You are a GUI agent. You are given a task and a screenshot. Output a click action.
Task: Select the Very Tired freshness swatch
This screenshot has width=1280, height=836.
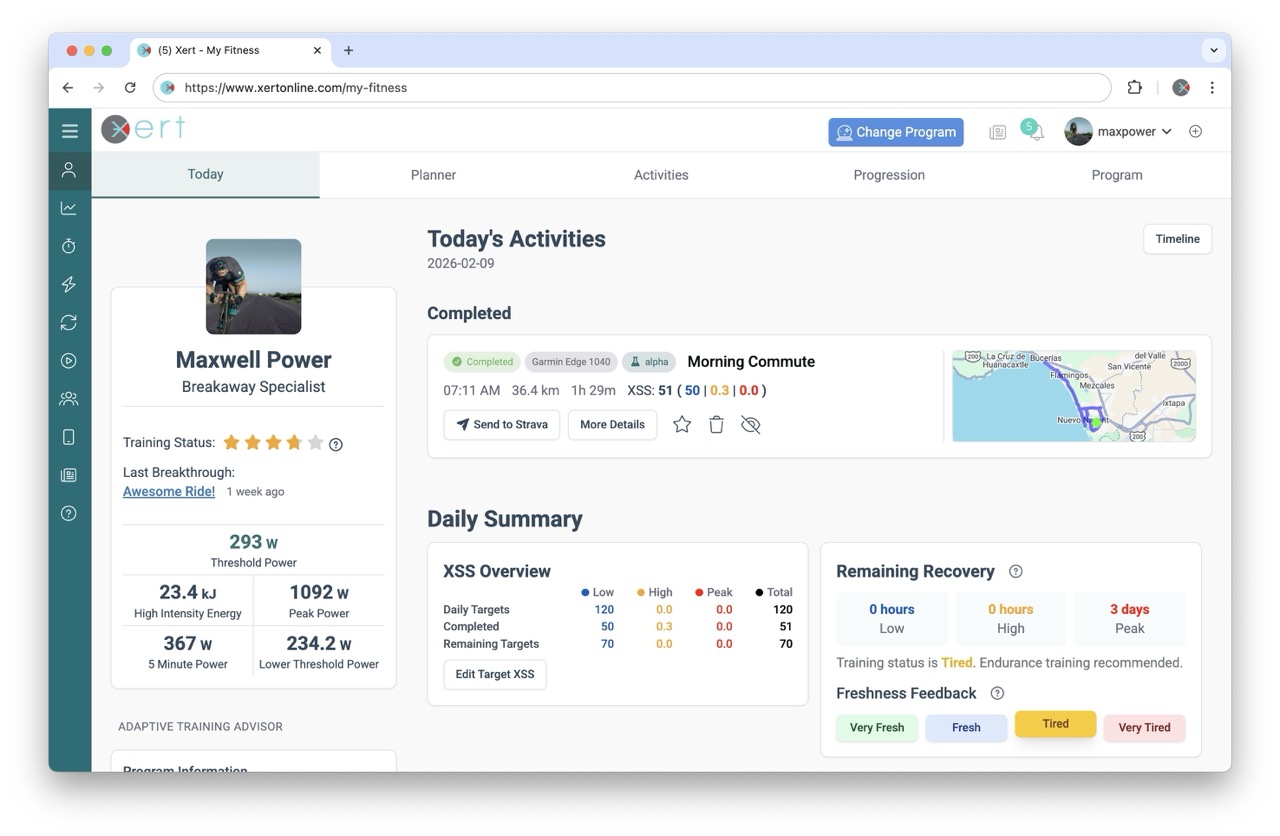tap(1144, 728)
